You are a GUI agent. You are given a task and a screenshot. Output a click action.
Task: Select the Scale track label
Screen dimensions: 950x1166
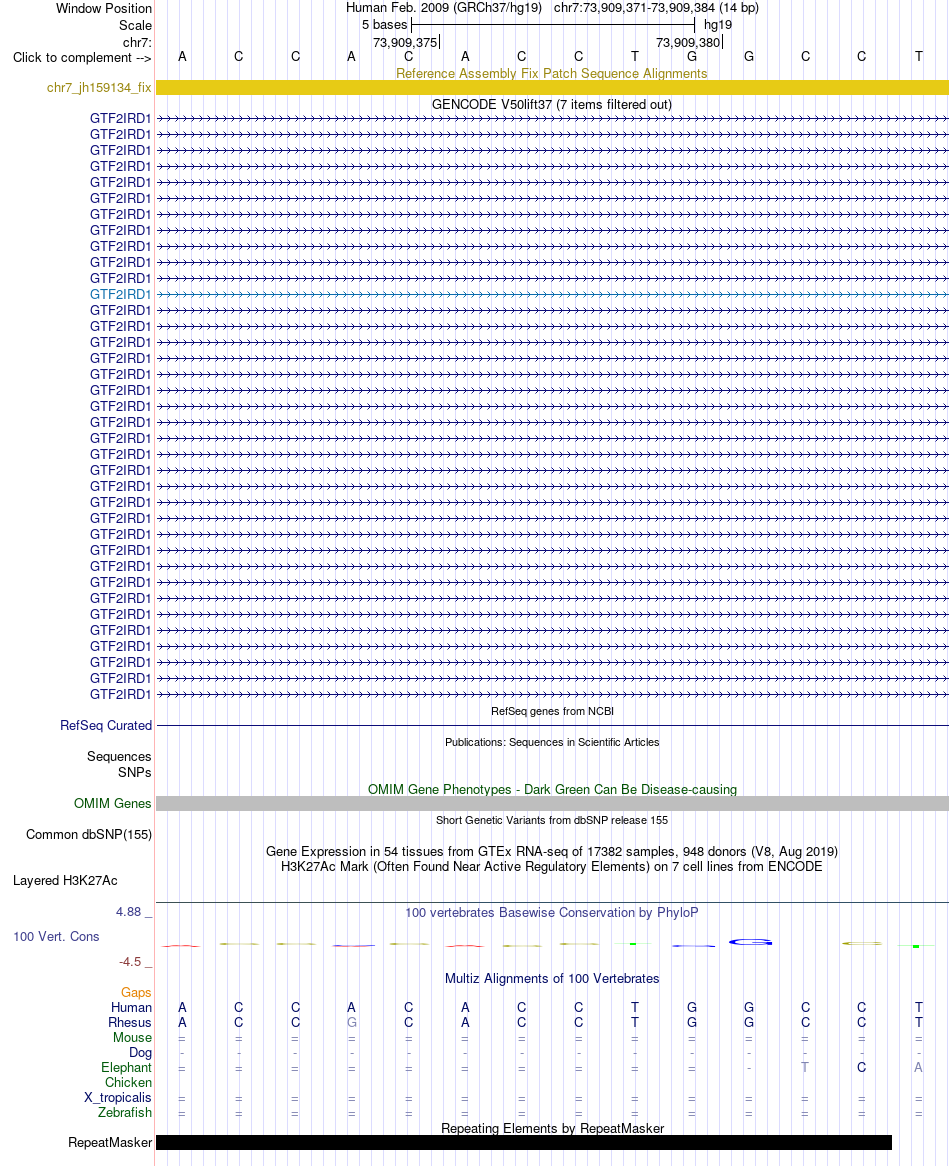[x=135, y=25]
